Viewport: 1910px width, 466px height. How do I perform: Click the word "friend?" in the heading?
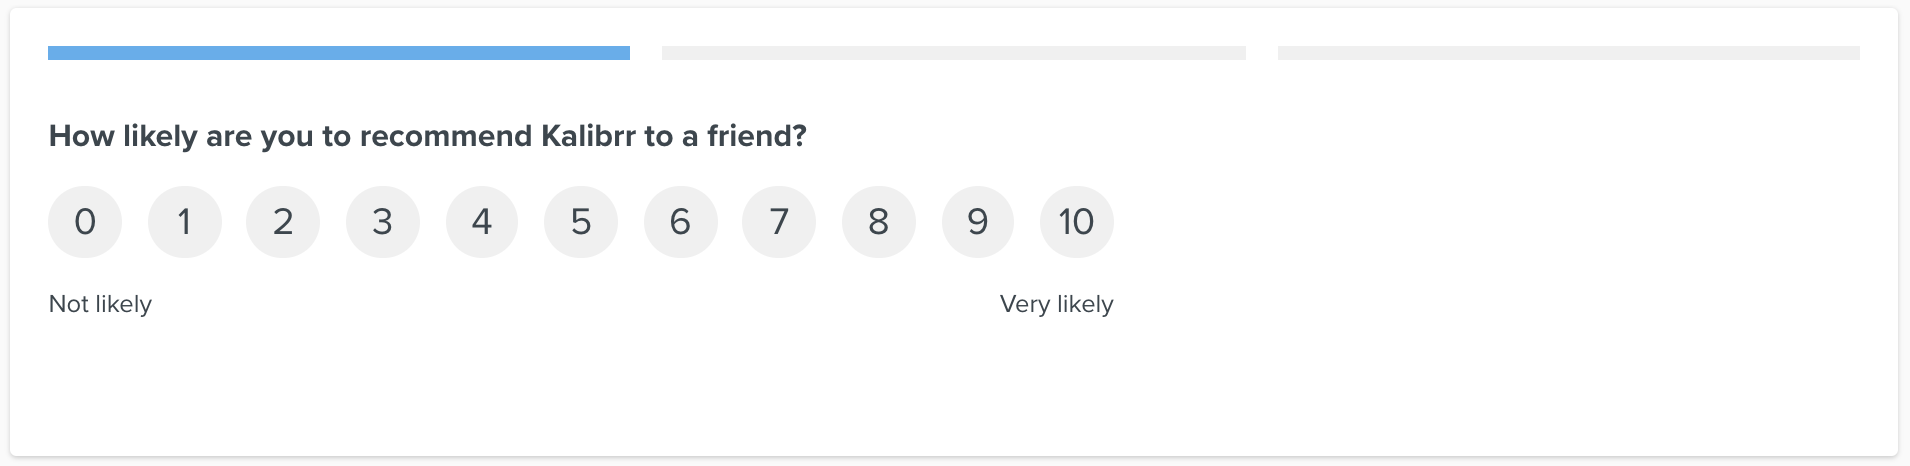[756, 136]
